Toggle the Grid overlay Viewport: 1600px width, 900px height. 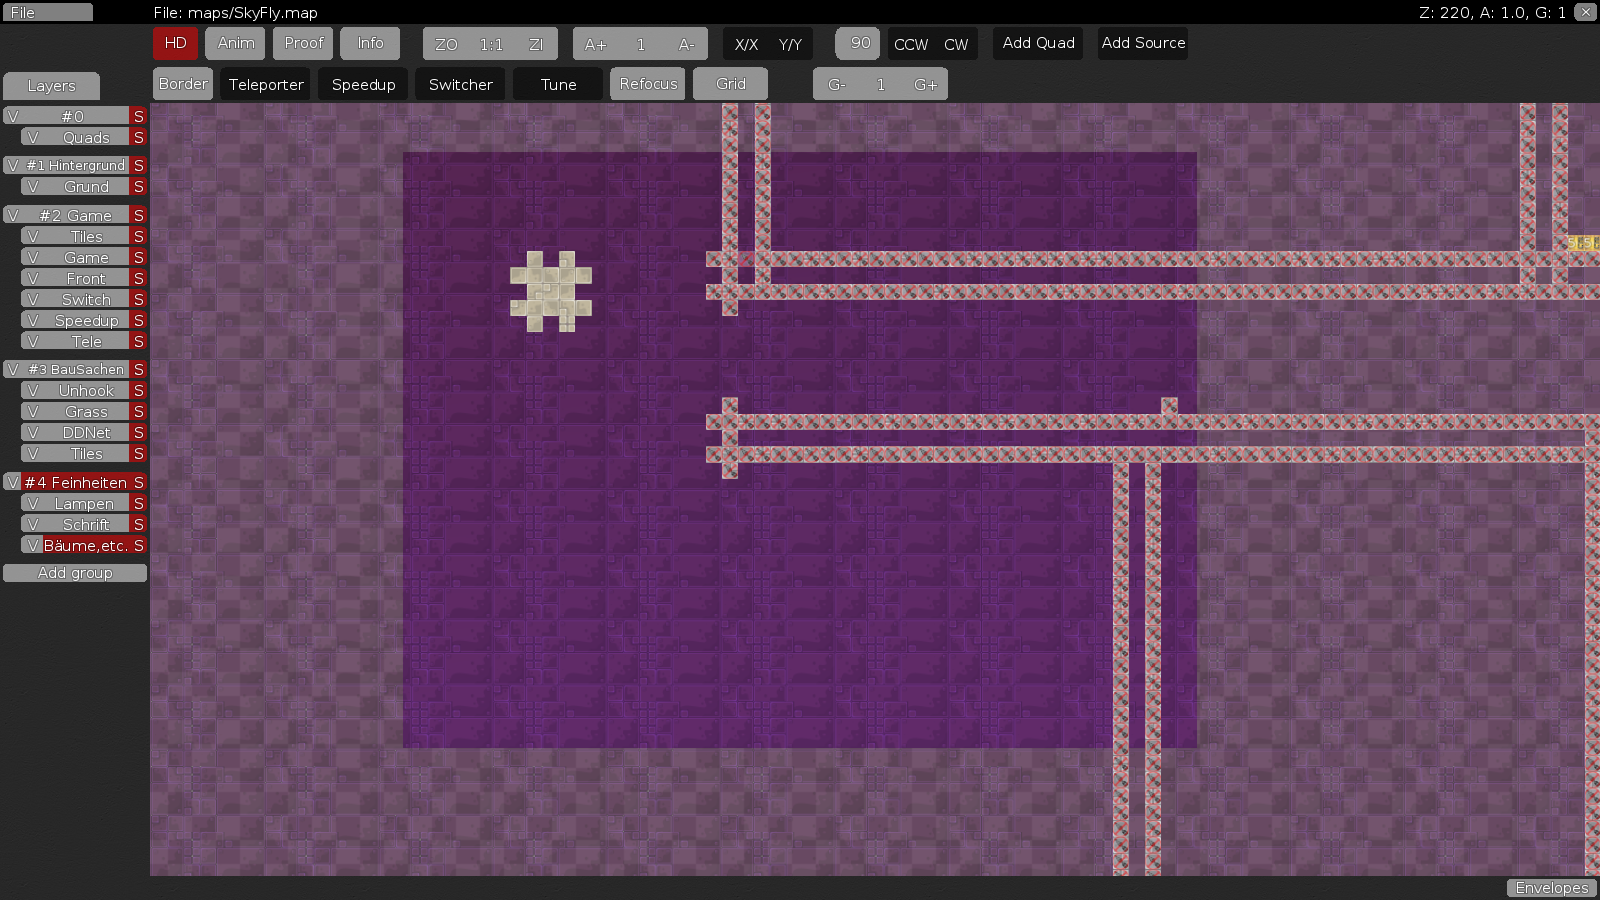click(x=730, y=84)
